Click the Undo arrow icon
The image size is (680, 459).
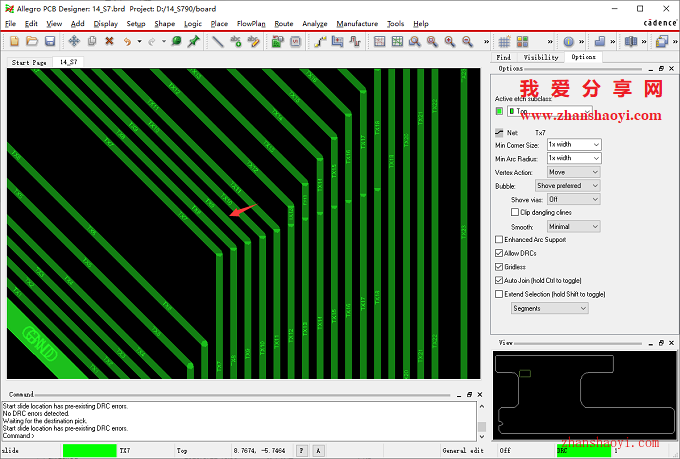(x=127, y=42)
